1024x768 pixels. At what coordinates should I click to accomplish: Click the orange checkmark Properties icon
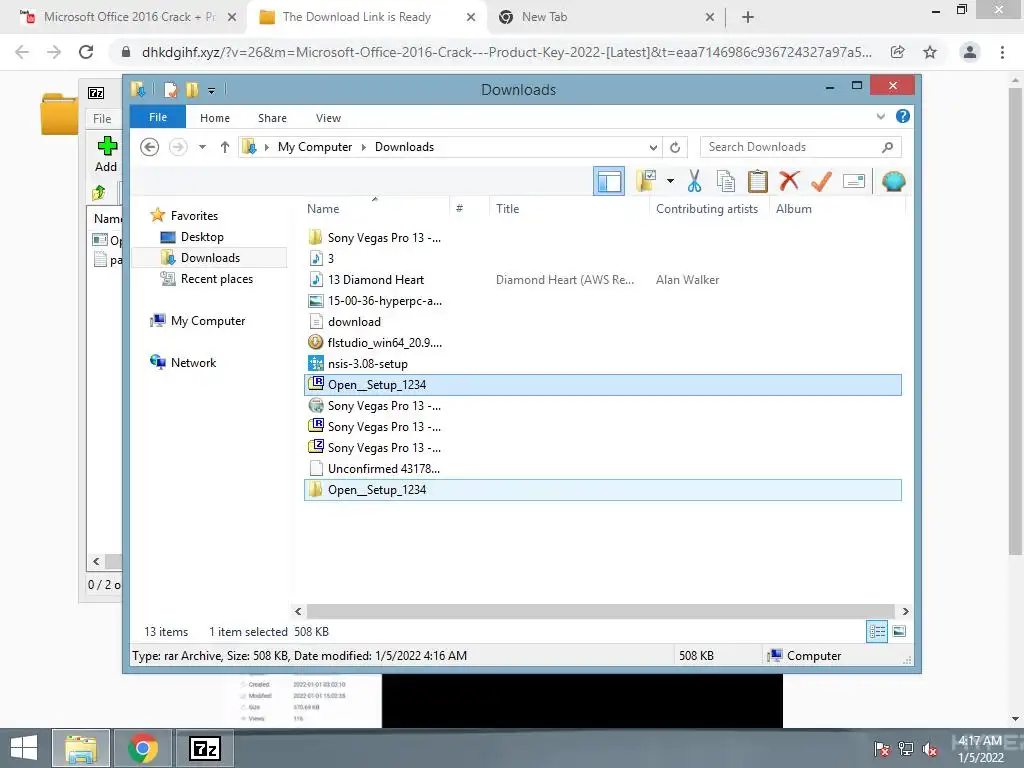[821, 181]
